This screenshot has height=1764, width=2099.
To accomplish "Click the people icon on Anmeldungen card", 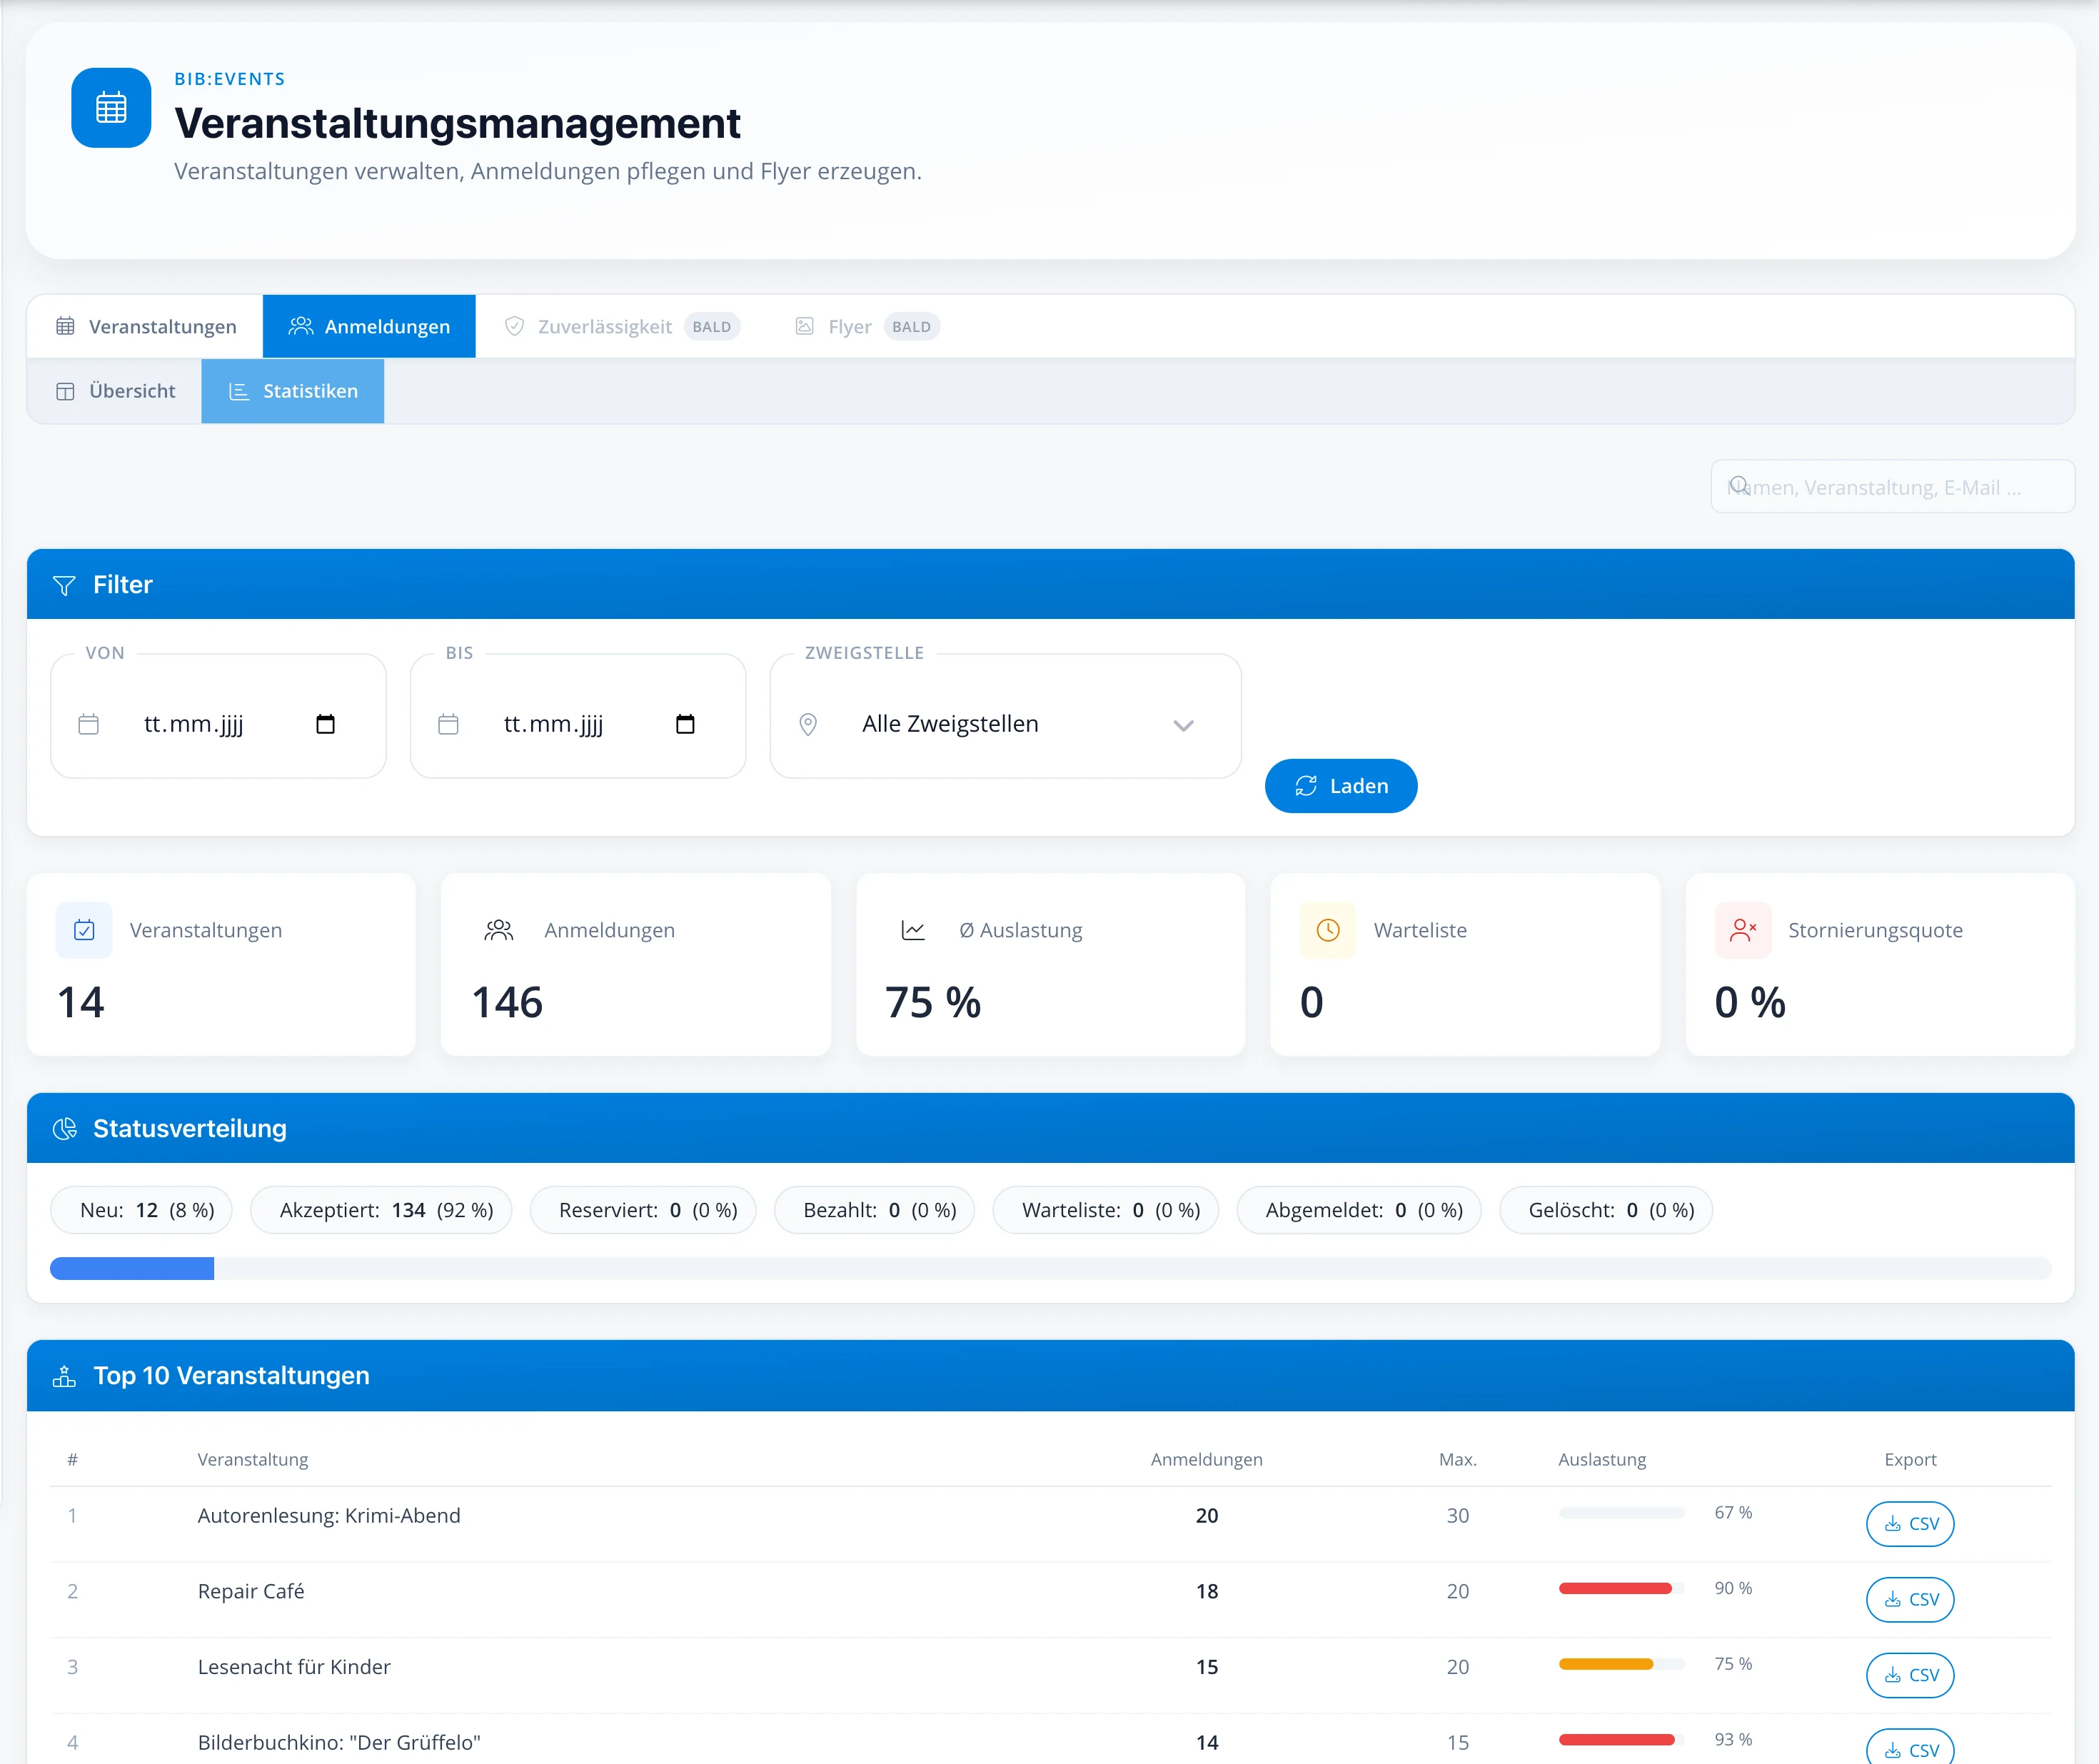I will tap(499, 930).
